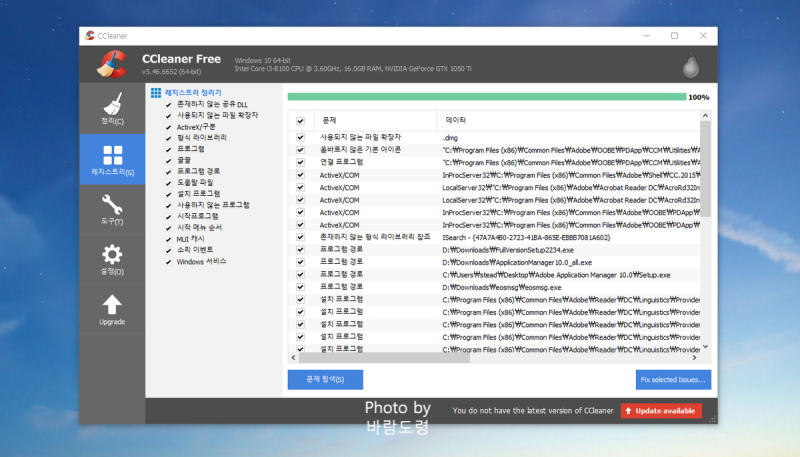The height and width of the screenshot is (457, 800).
Task: Toggle the ActiveX/구분 checkbox in left list
Action: [168, 127]
